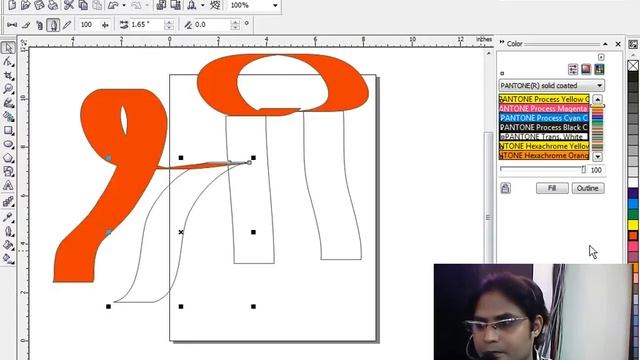Screen dimensions: 640x360
Task: Select the Fill bucket tool
Action: 8,245
